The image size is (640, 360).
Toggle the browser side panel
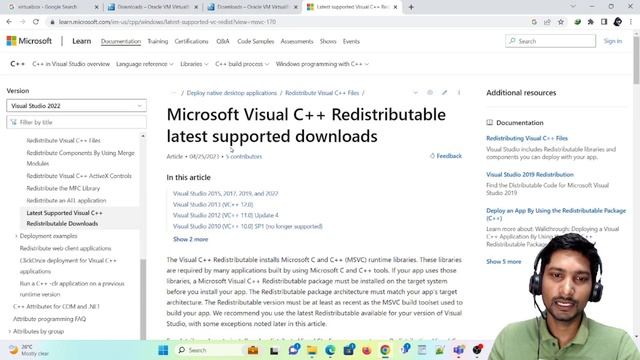coord(604,22)
